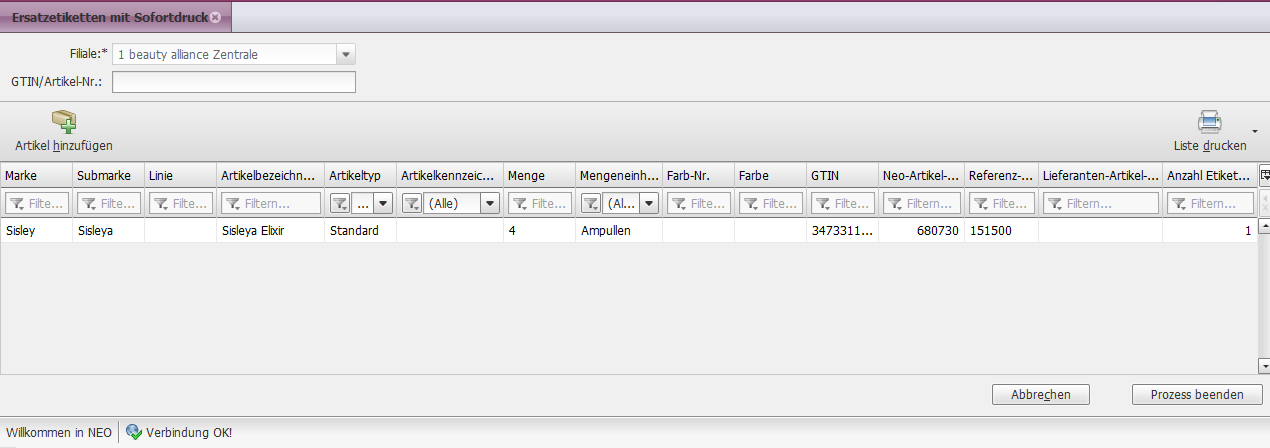Screen dimensions: 1270x448
Task: Open the arrow menu beside Liste drucken
Action: coord(1254,131)
